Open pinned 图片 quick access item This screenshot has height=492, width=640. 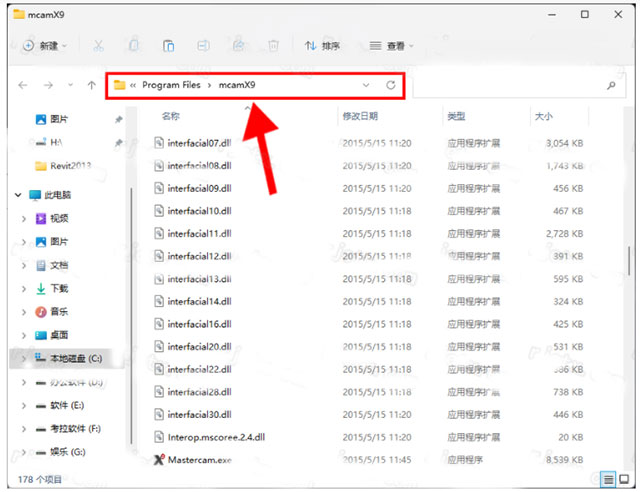click(x=51, y=119)
